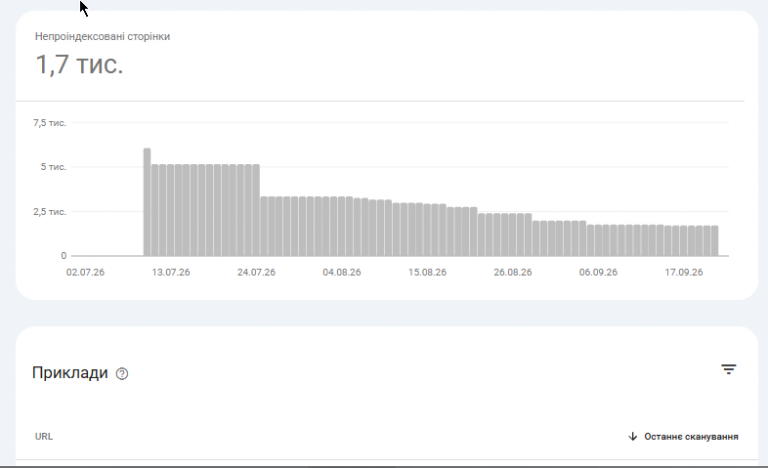Click the 13.07.26 date axis label
This screenshot has width=768, height=468.
[171, 272]
